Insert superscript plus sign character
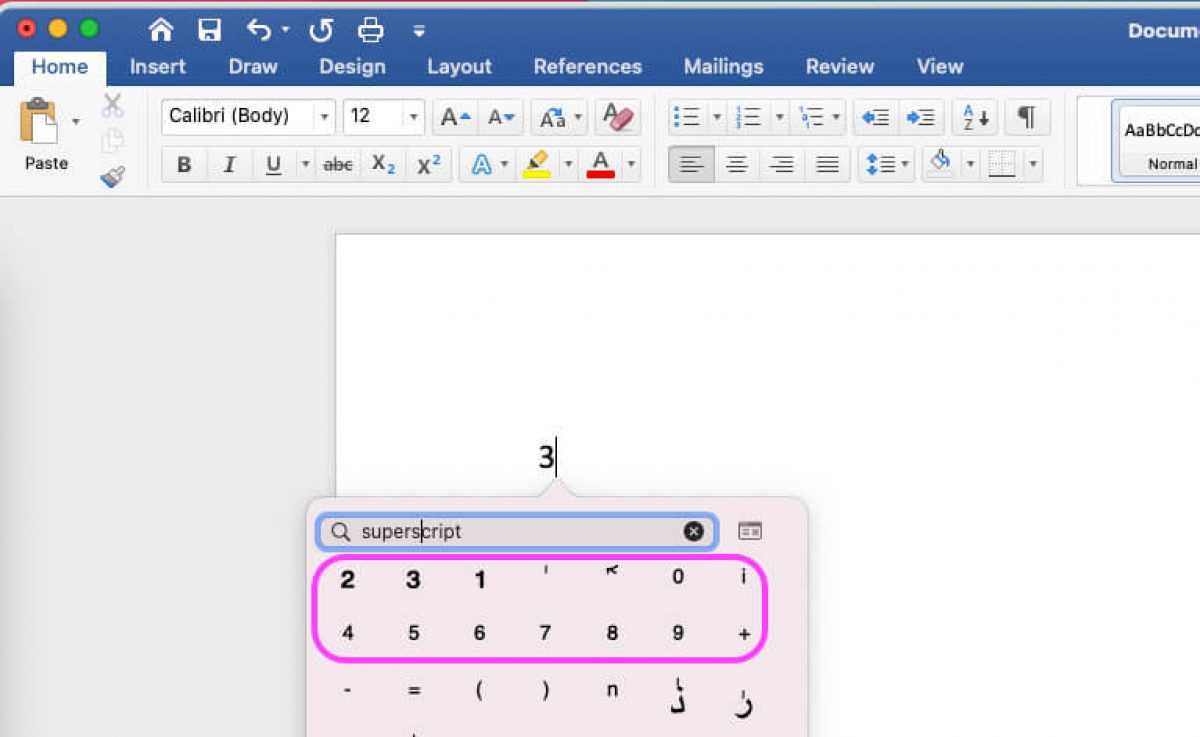Viewport: 1200px width, 737px height. pos(743,633)
